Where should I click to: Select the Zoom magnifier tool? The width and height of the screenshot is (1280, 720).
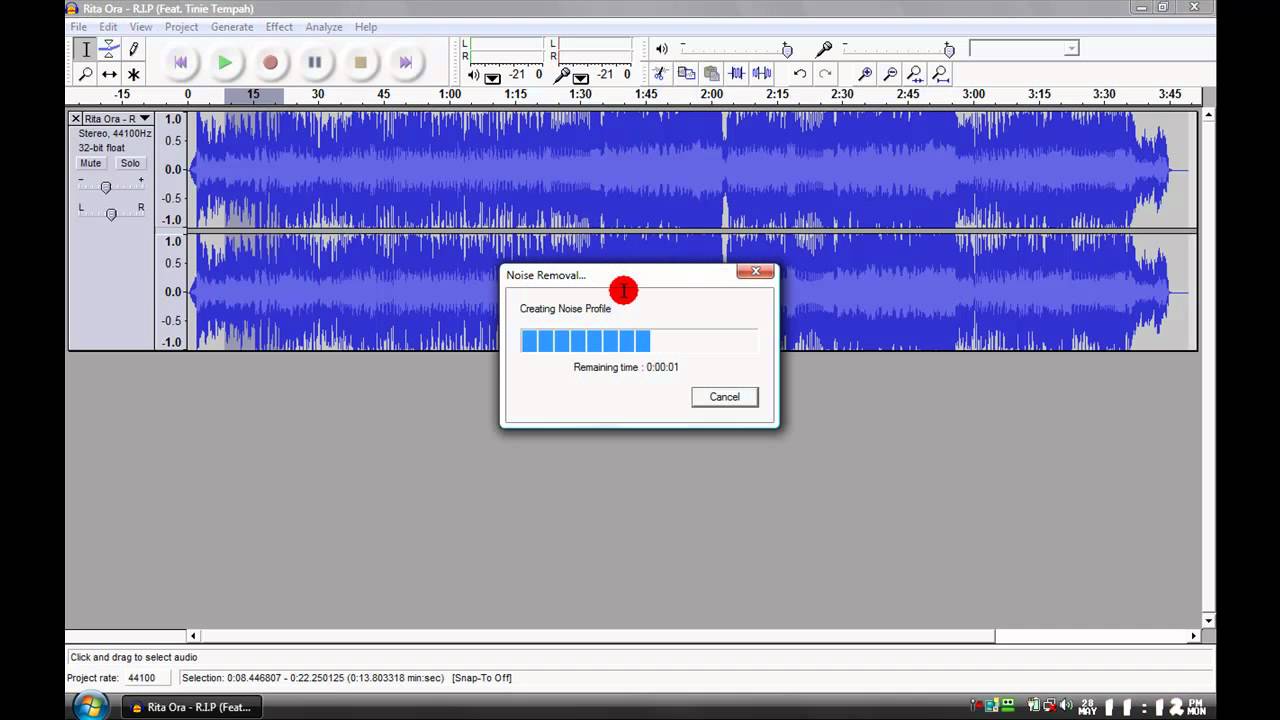point(86,74)
